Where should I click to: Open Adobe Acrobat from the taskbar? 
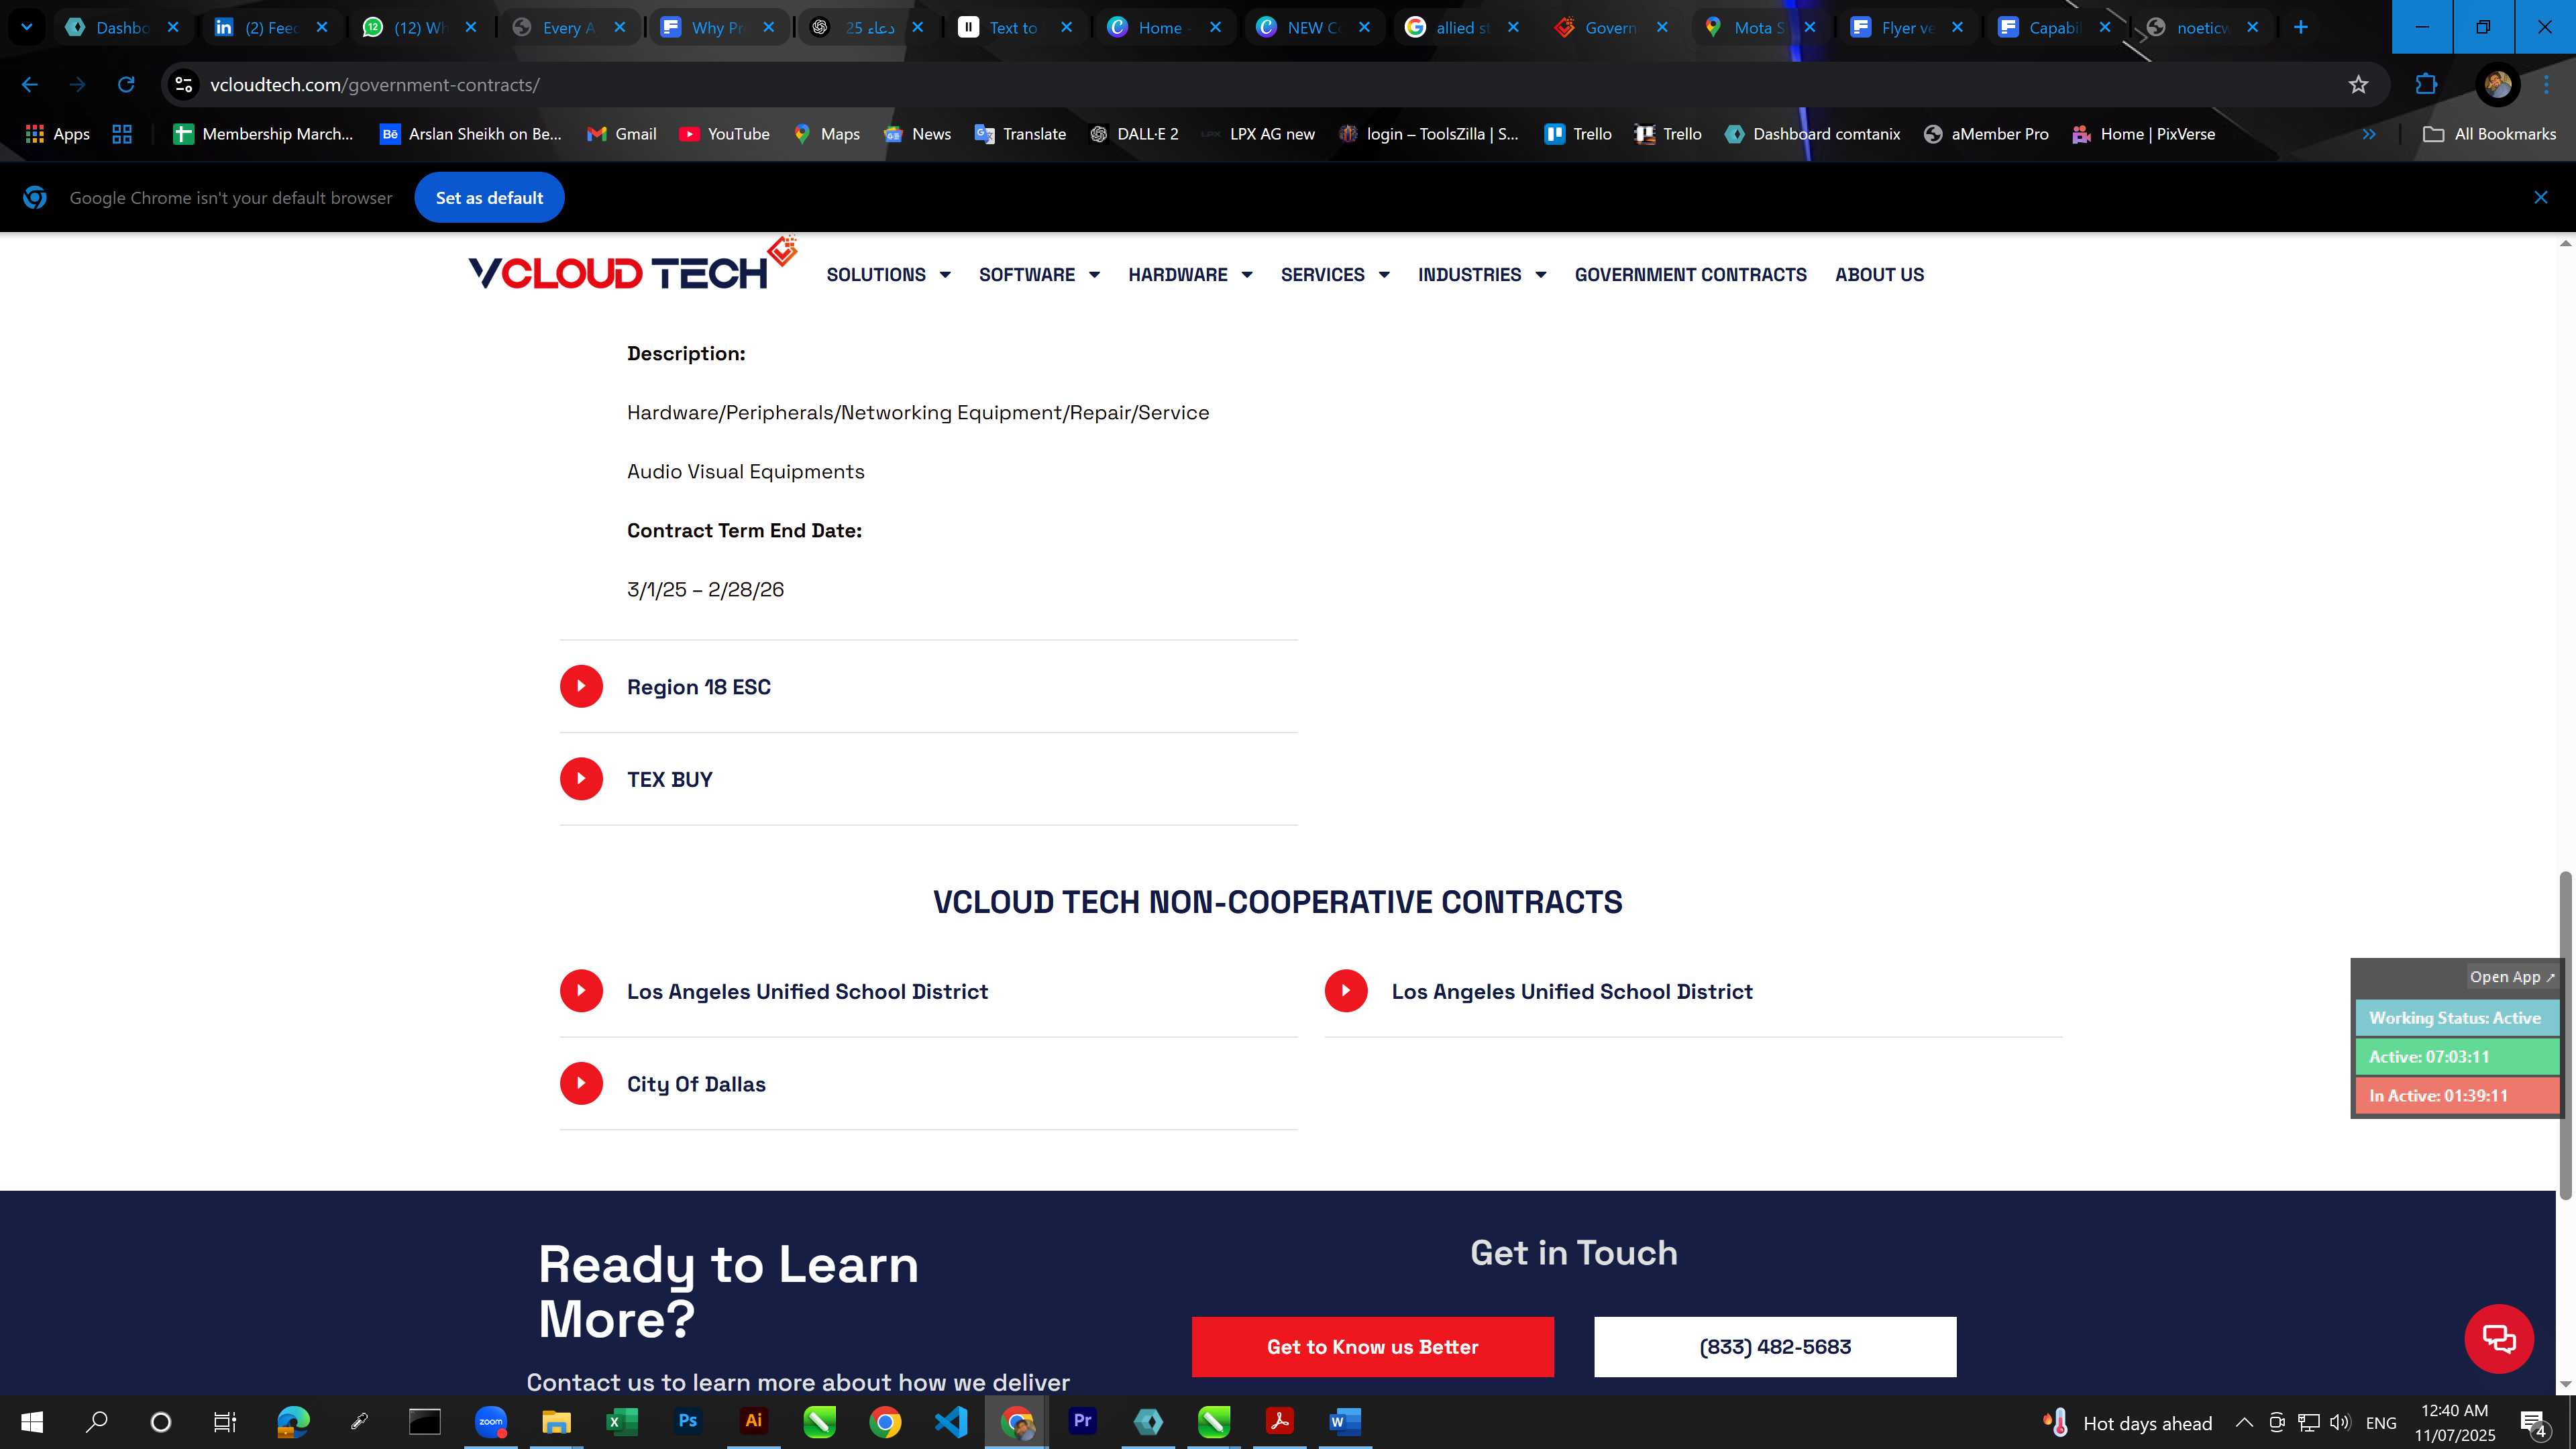coord(1279,1422)
